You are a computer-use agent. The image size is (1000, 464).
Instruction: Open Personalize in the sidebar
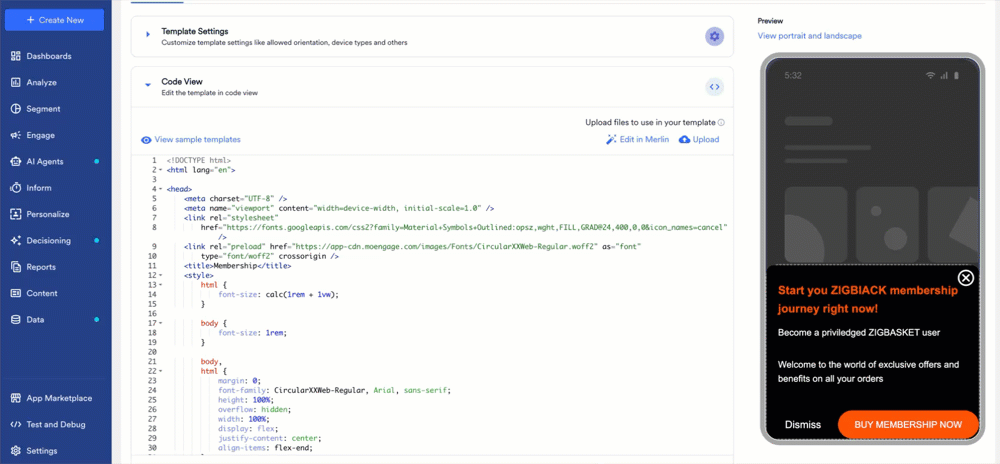pyautogui.click(x=48, y=214)
